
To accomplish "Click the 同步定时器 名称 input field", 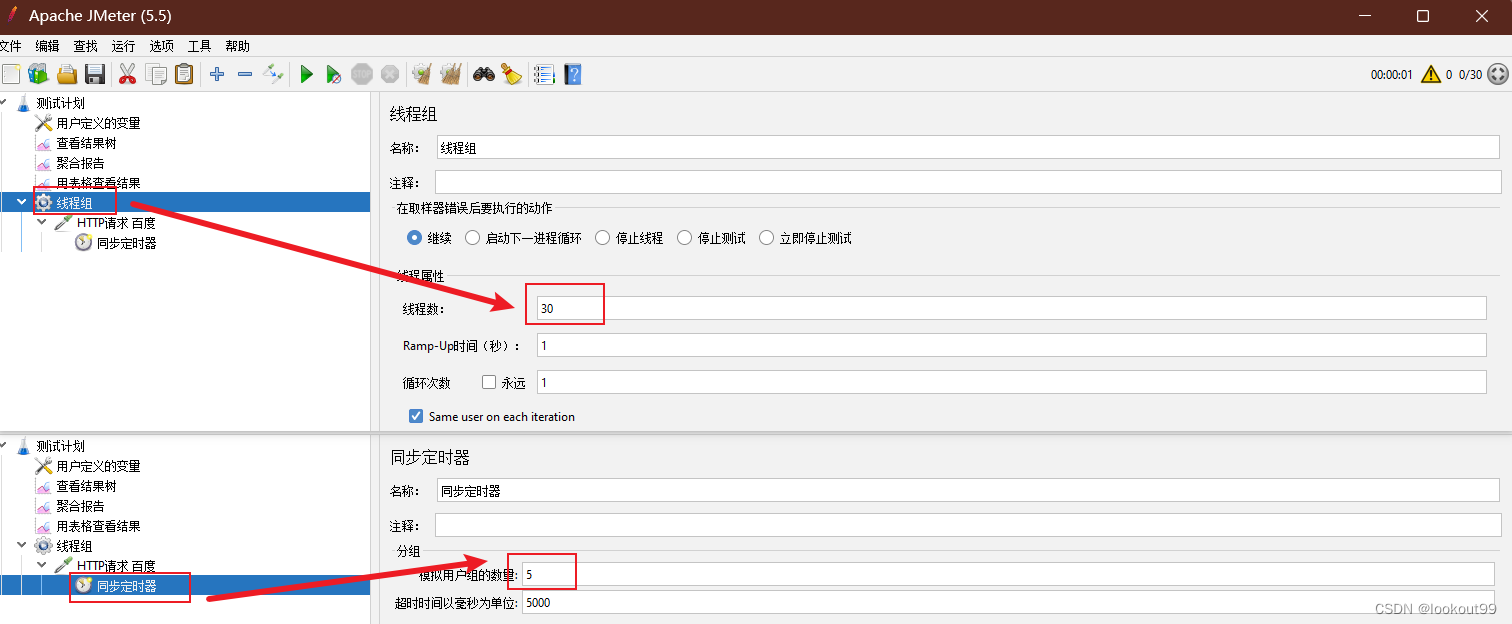I will [x=968, y=490].
